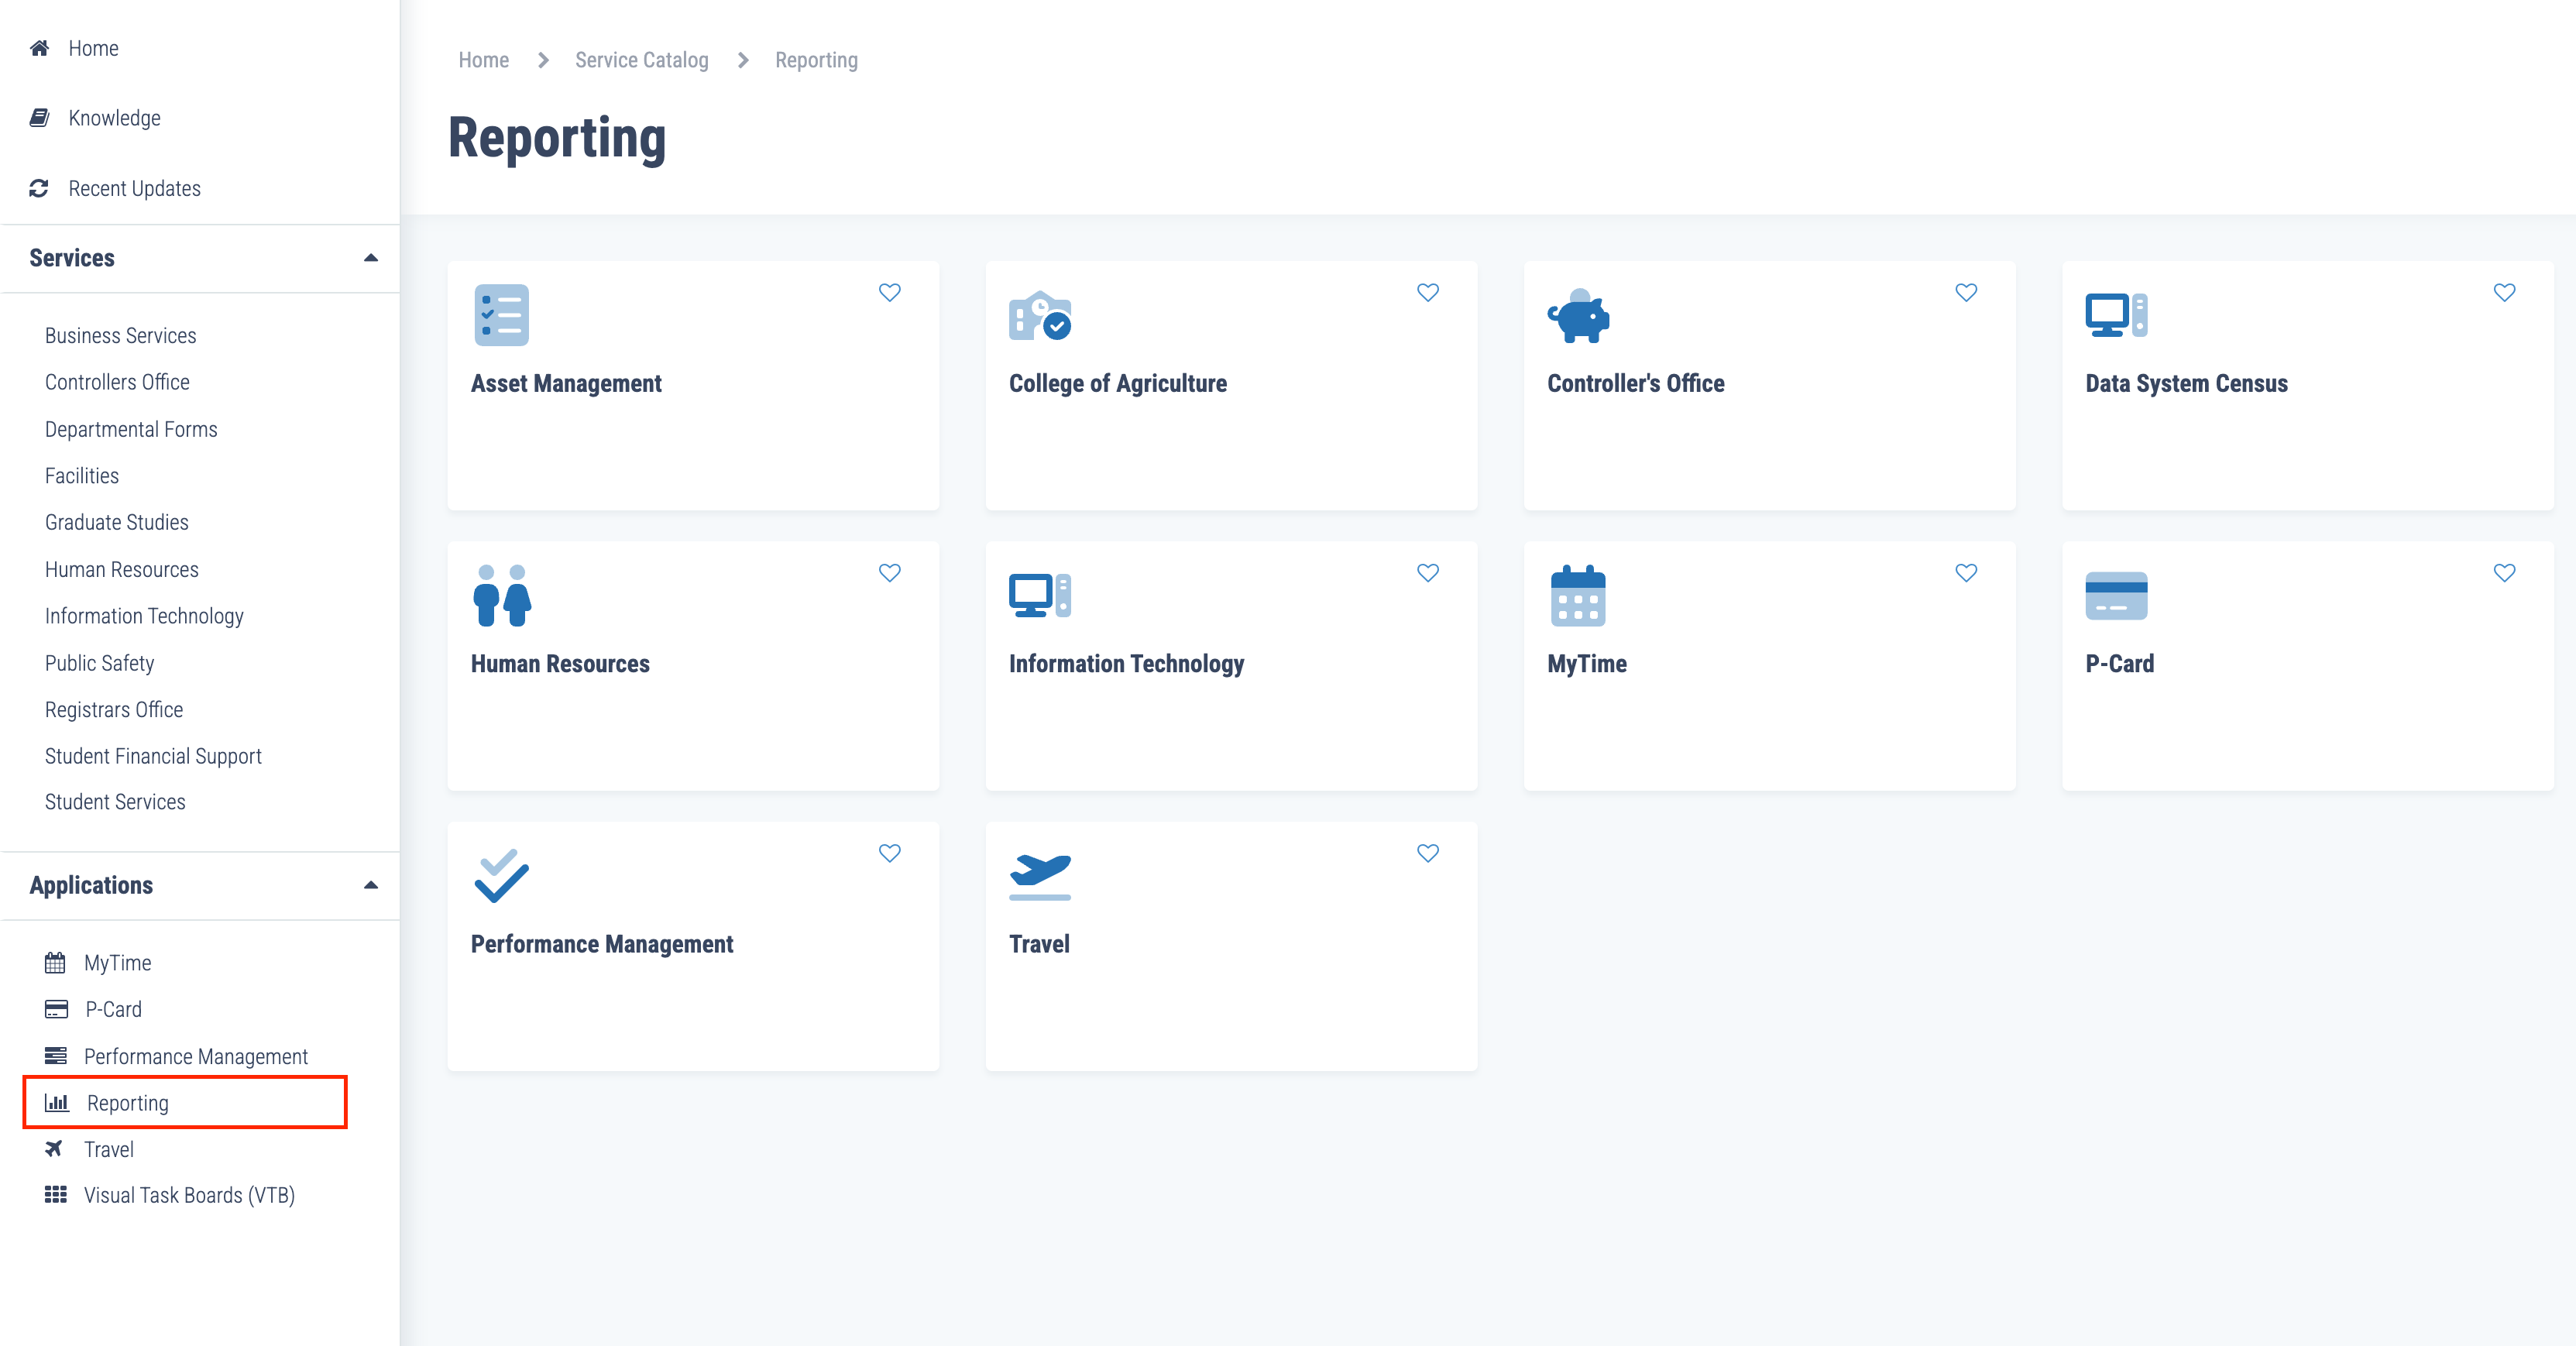2576x1346 pixels.
Task: Click the Data System Census computer icon
Action: pyautogui.click(x=2115, y=316)
